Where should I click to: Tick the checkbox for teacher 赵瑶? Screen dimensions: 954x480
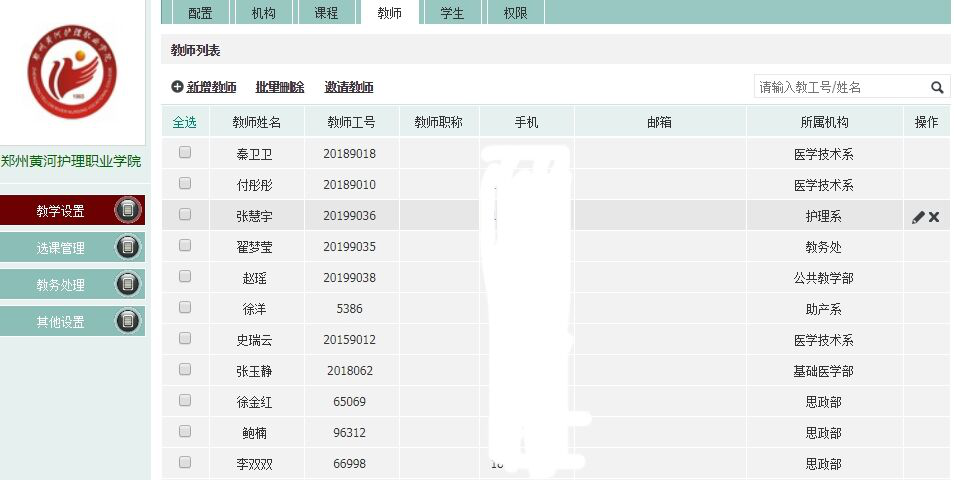pyautogui.click(x=184, y=277)
